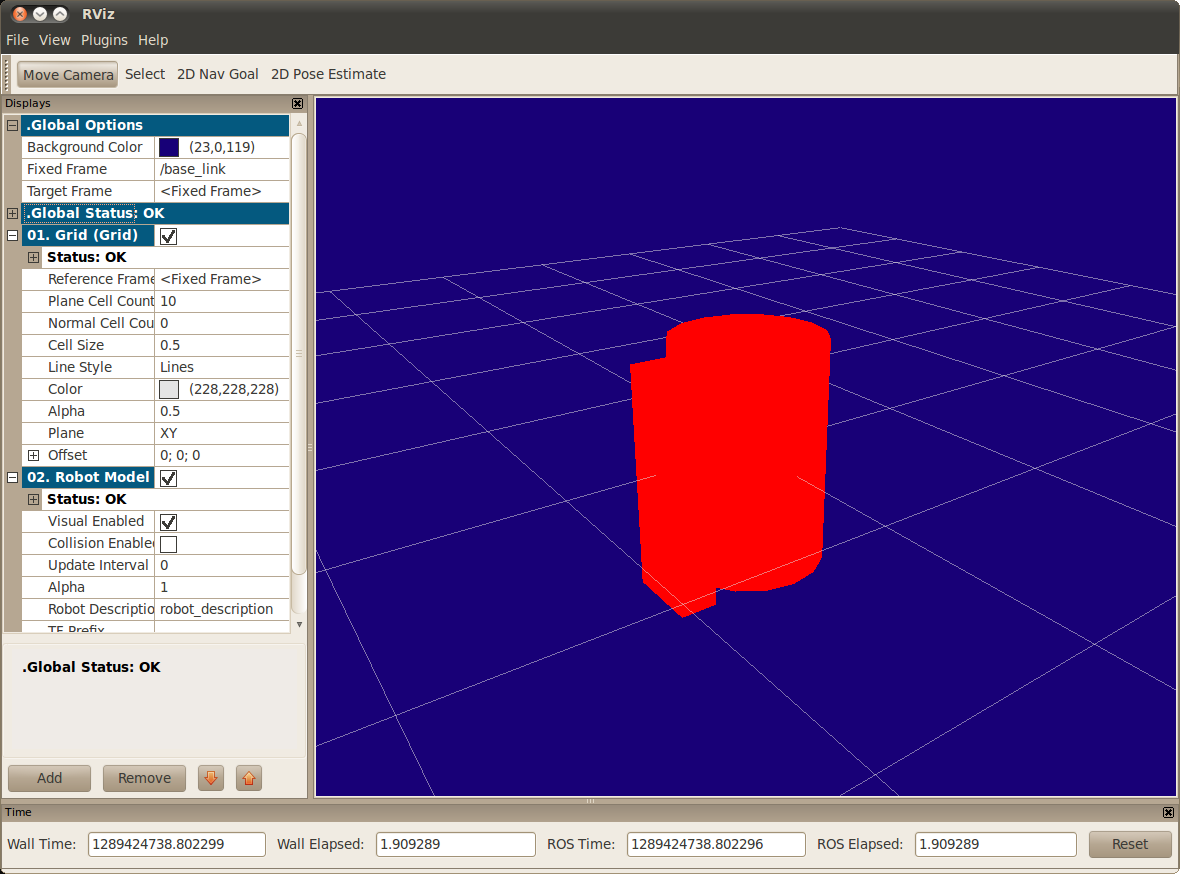This screenshot has width=1180, height=874.
Task: Activate the Move Camera tool
Action: coord(68,75)
